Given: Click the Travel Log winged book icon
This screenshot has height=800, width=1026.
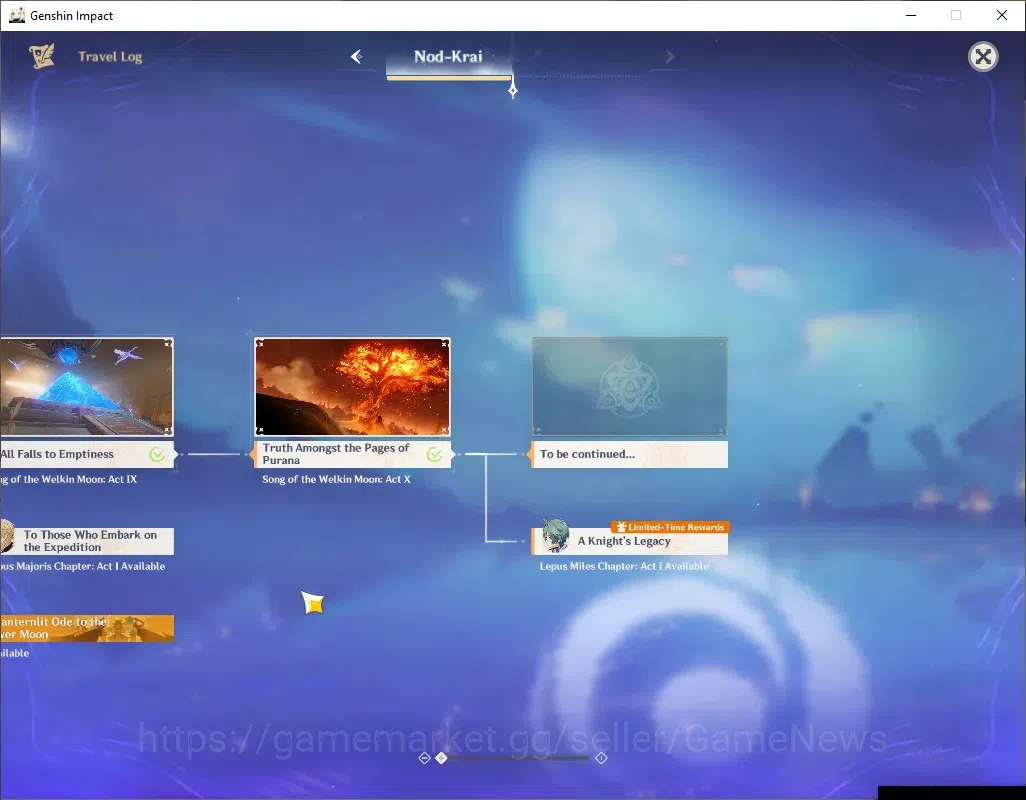Looking at the screenshot, I should pyautogui.click(x=42, y=56).
